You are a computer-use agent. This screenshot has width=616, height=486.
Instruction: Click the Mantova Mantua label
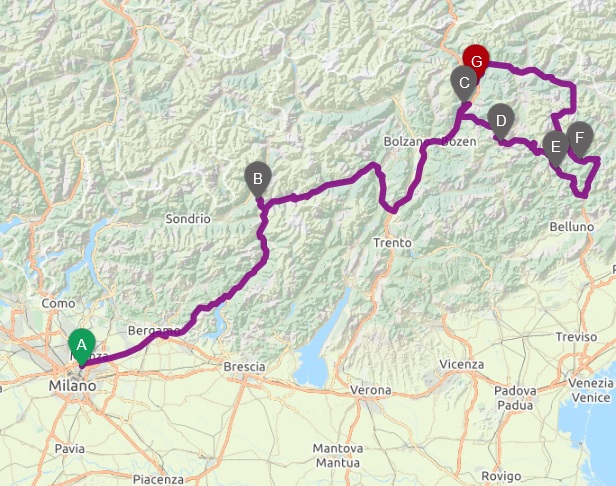pyautogui.click(x=338, y=455)
